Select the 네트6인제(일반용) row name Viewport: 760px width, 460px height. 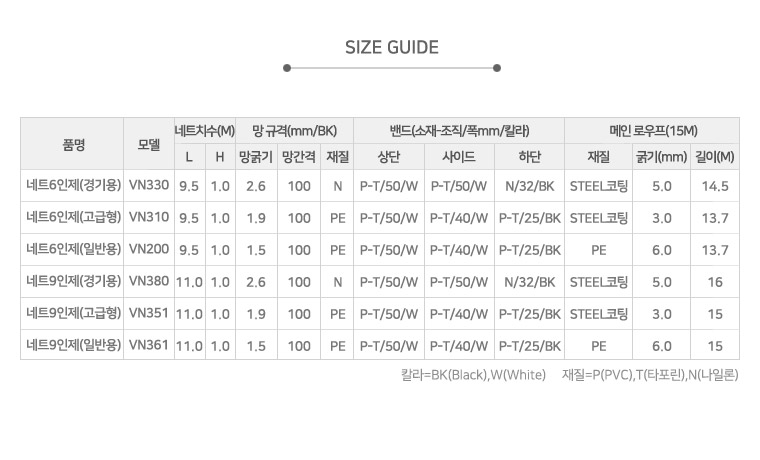point(73,249)
